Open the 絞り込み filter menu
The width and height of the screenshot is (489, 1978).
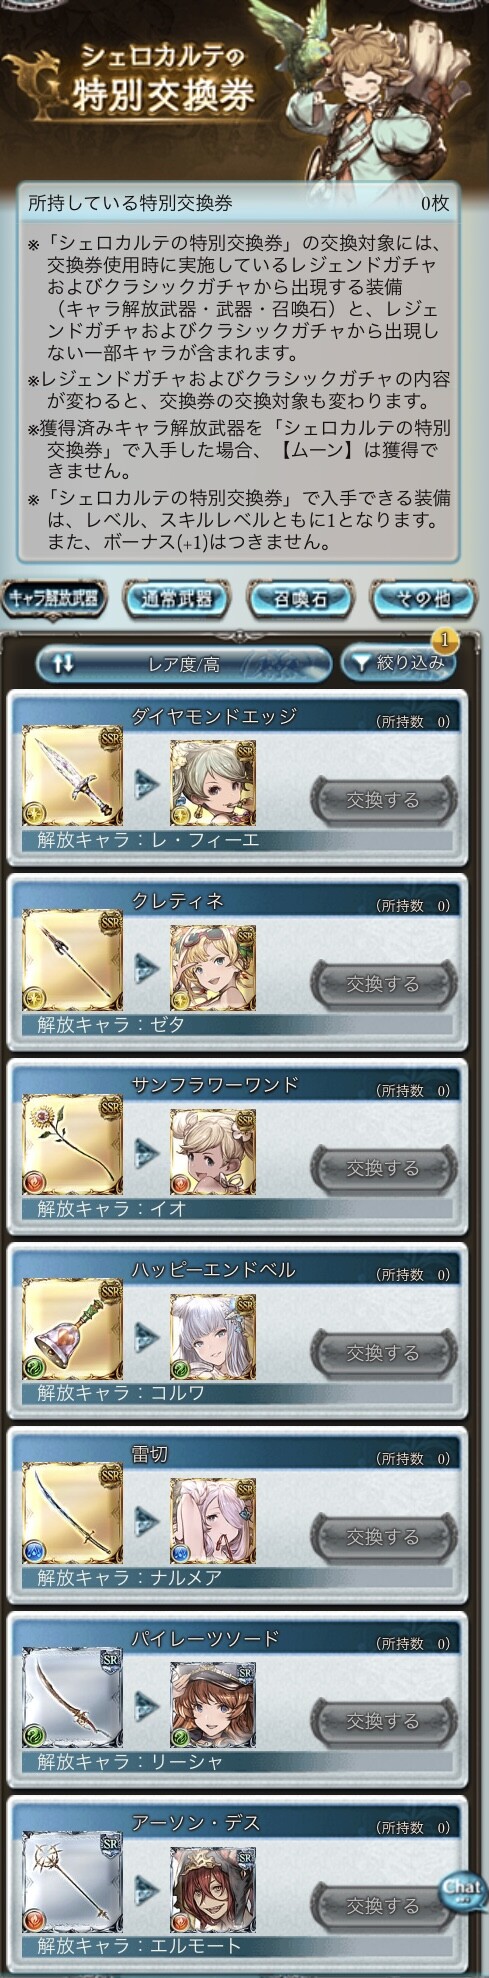399,662
